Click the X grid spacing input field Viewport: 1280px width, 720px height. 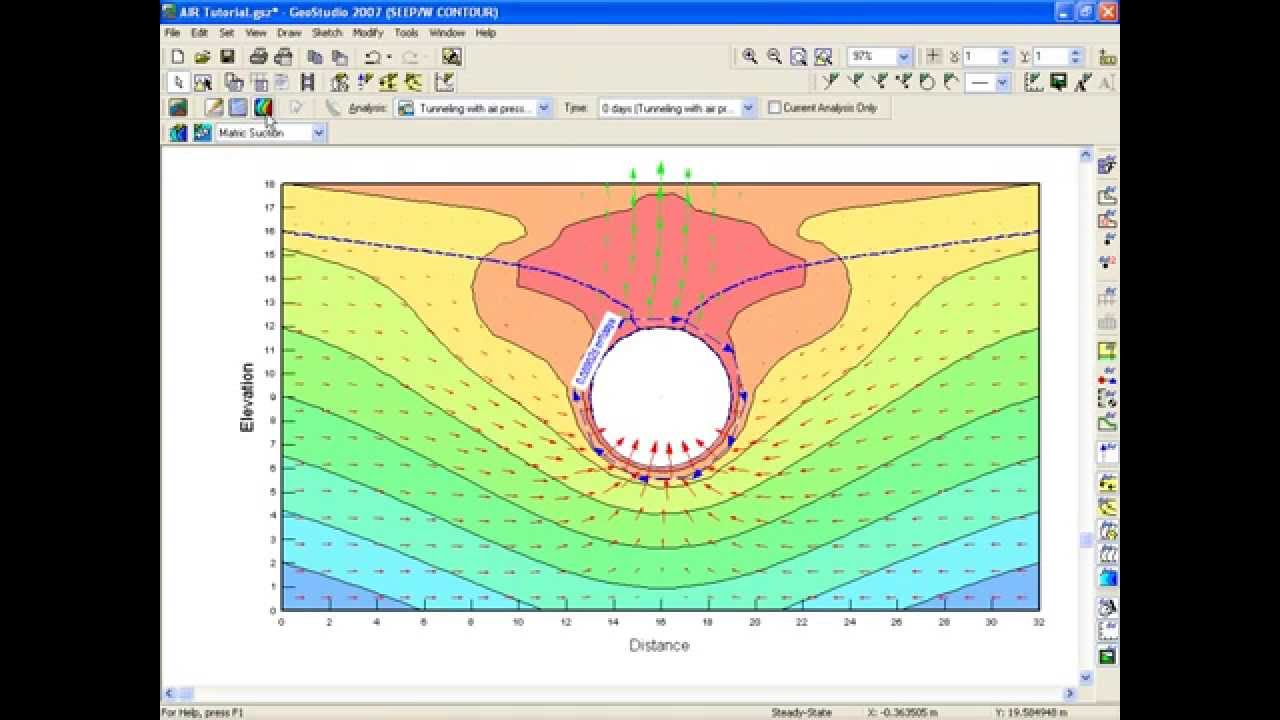[981, 57]
